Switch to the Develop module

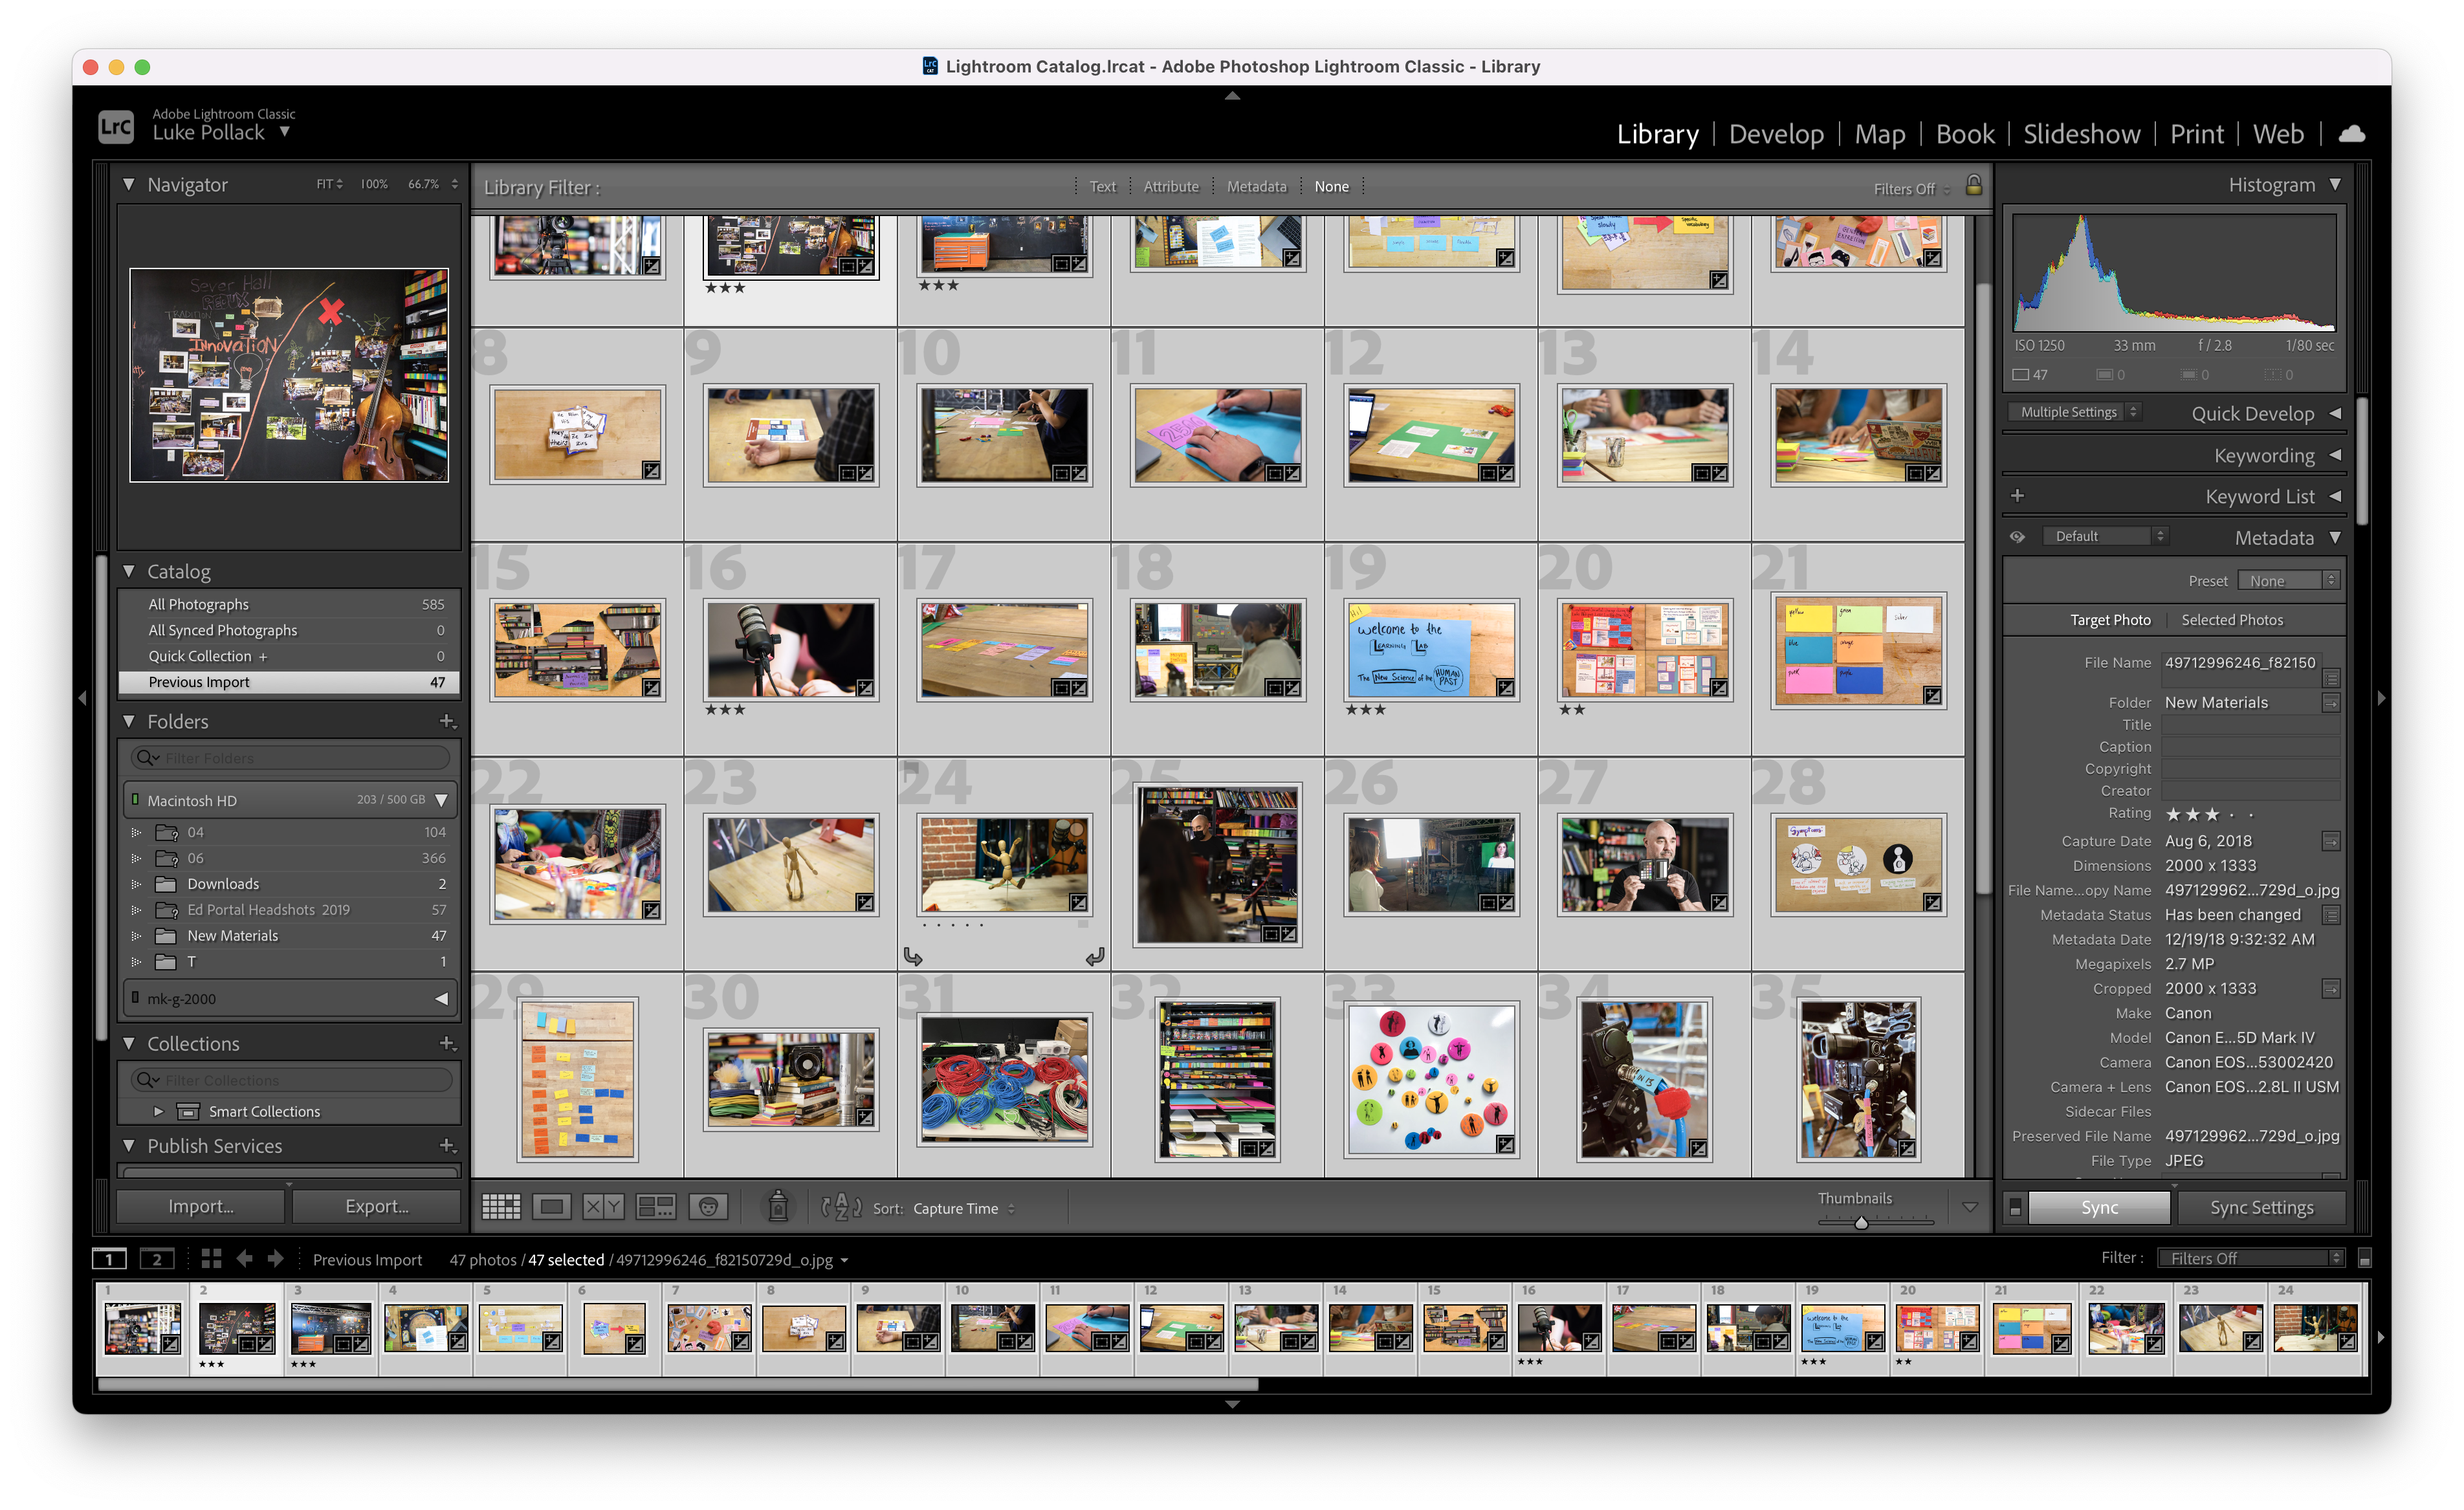tap(1776, 134)
